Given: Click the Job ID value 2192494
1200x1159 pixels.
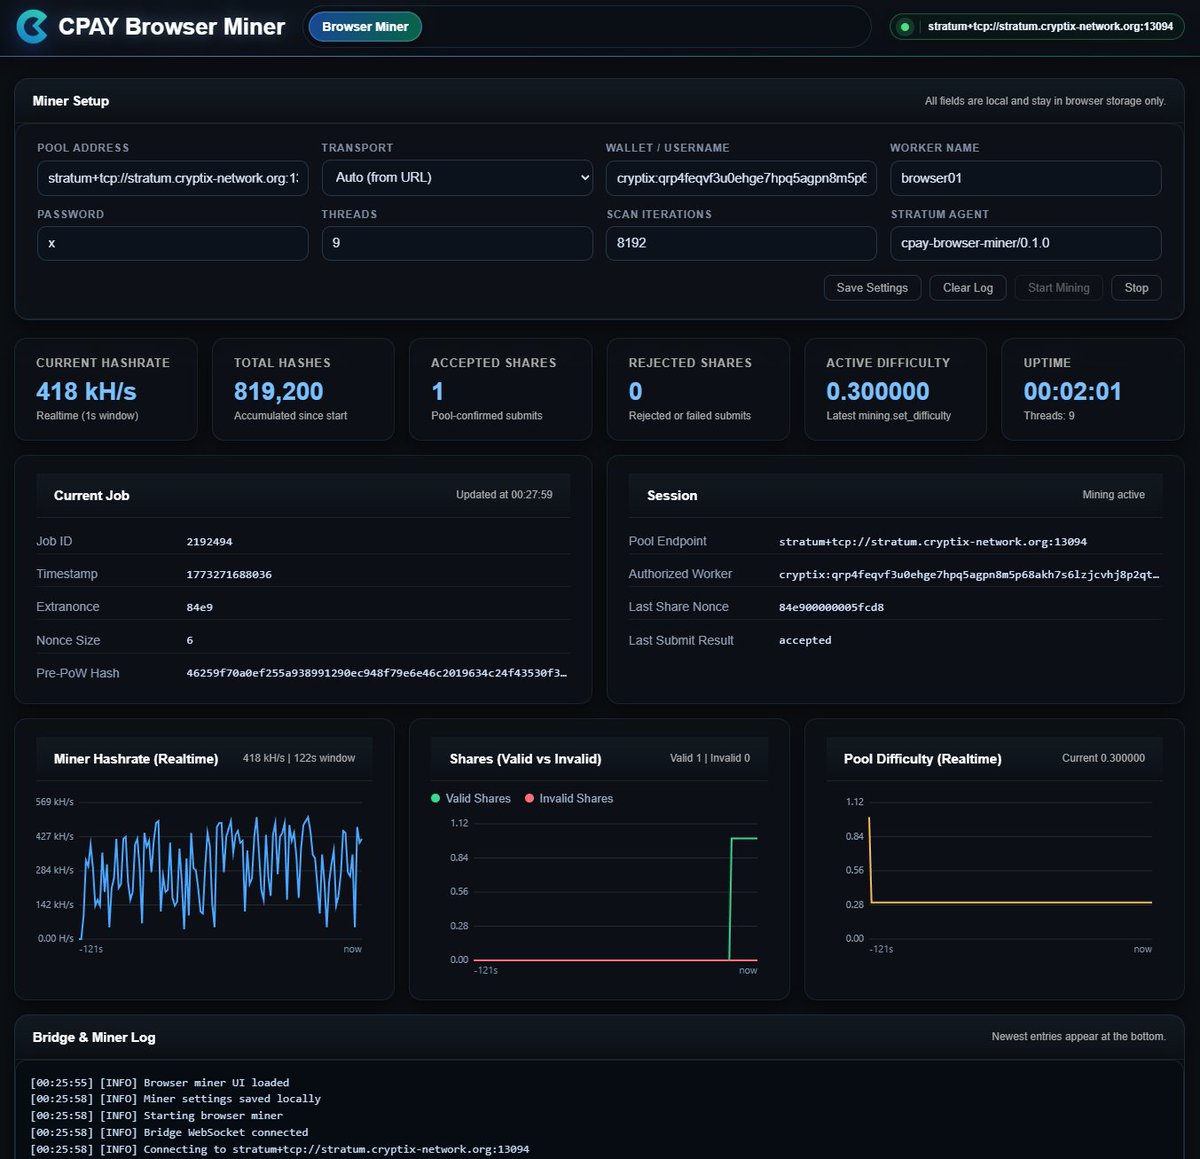Looking at the screenshot, I should click(209, 542).
